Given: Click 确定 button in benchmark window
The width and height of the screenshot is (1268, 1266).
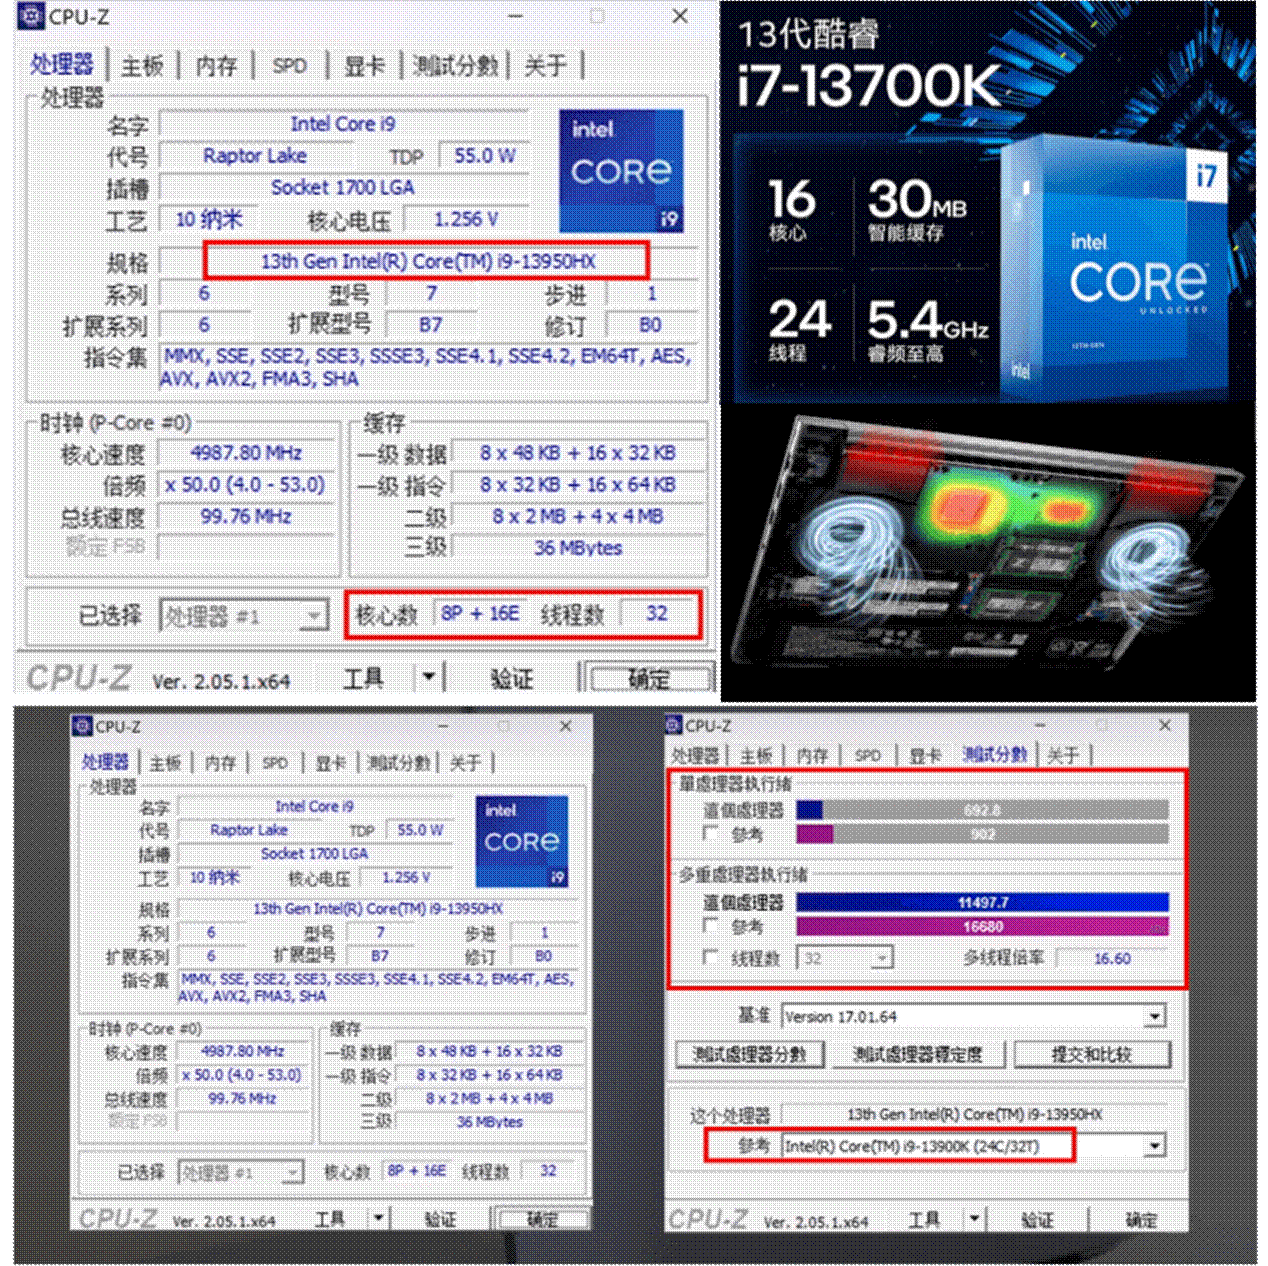Looking at the screenshot, I should [1140, 1220].
